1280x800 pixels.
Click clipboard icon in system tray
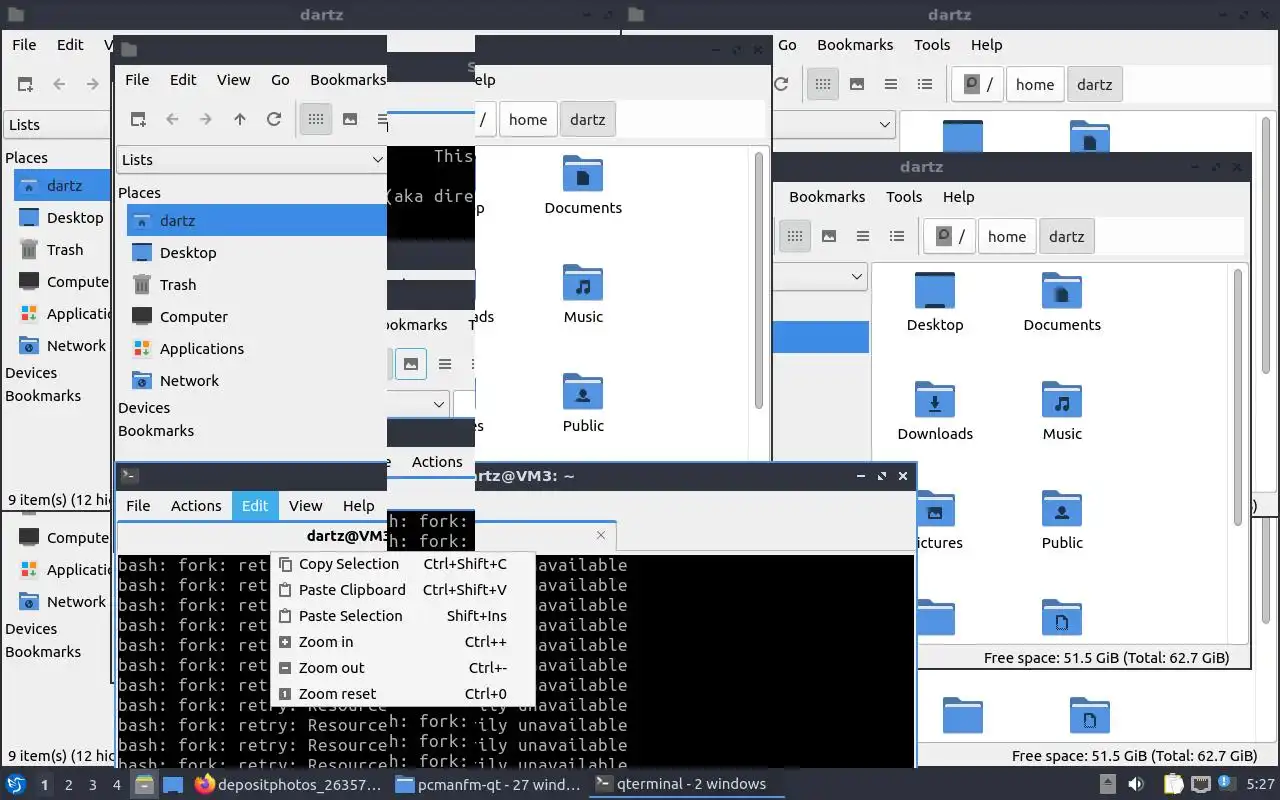[x=1172, y=784]
